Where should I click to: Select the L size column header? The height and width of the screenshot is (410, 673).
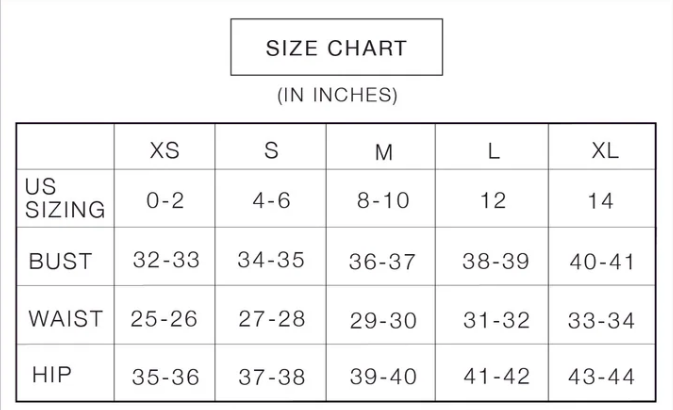click(494, 150)
